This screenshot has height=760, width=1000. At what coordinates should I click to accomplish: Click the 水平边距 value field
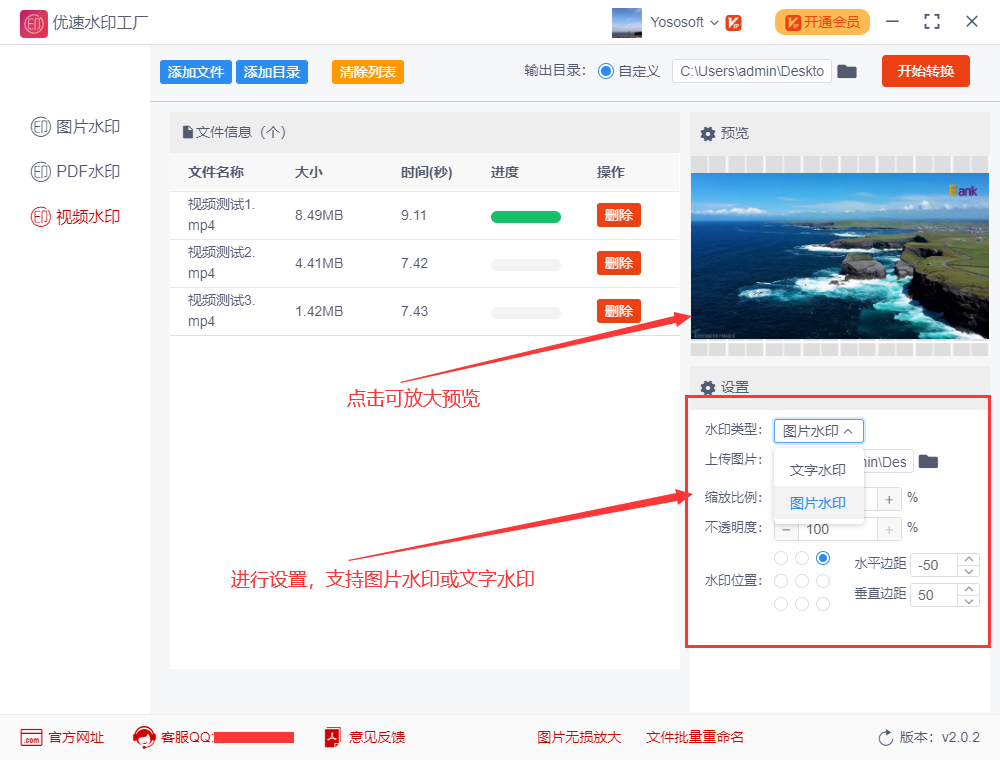[933, 565]
